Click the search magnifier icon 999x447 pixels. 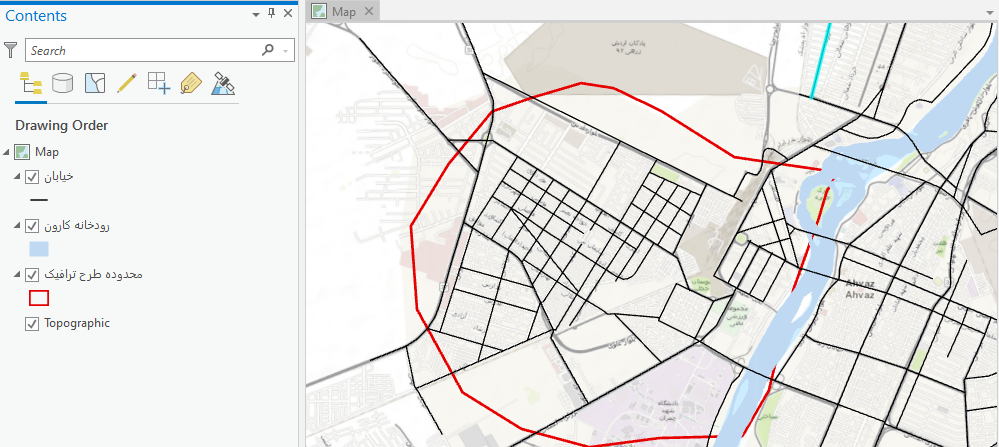pos(267,50)
